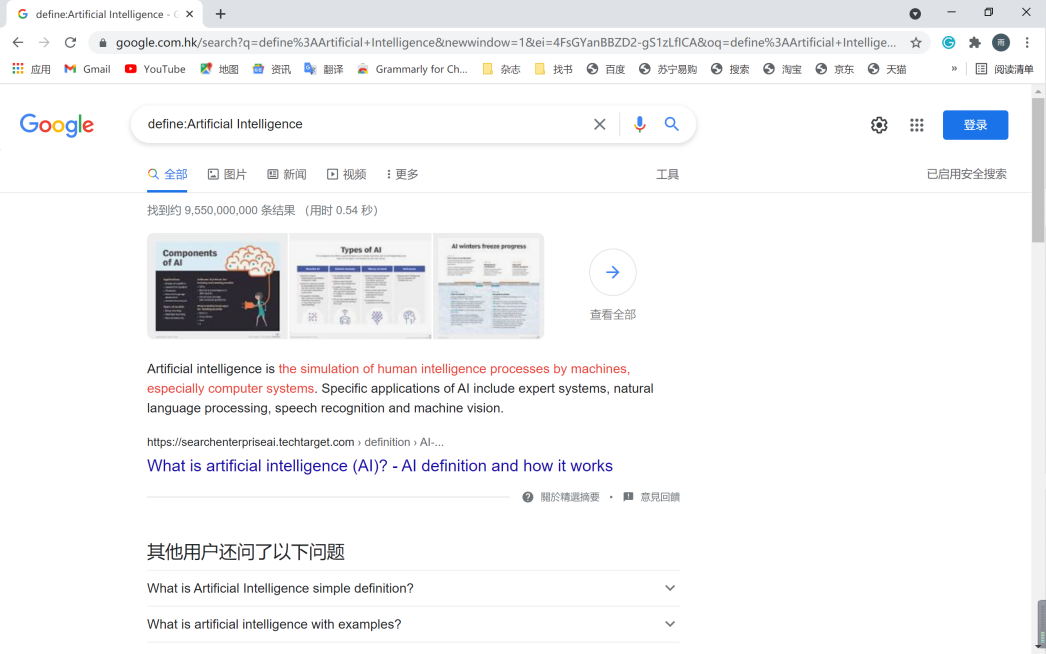Select the 全部 results tab
The image size is (1046, 654).
coord(167,174)
